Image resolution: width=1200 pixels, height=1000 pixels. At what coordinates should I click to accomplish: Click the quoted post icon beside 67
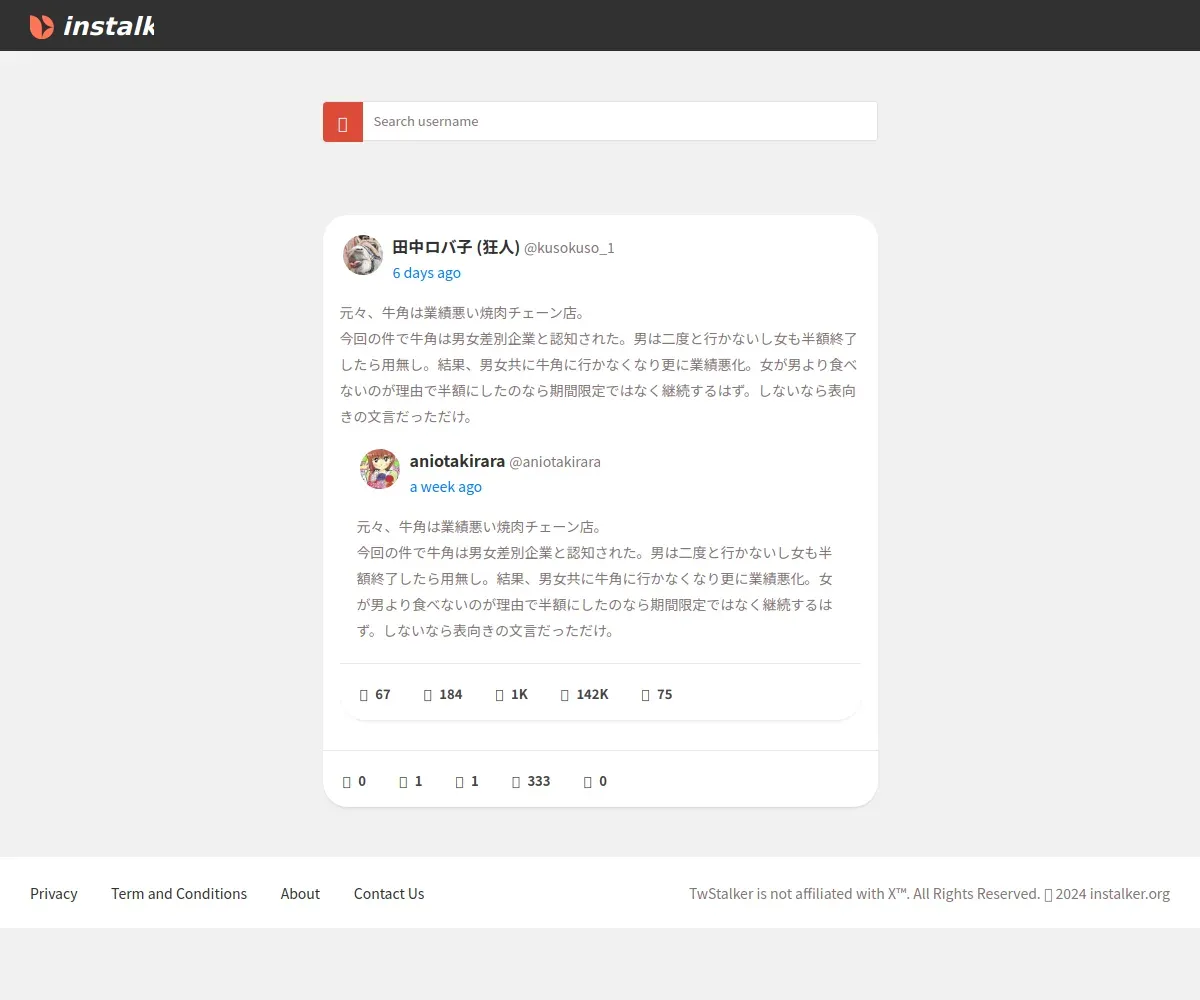[364, 694]
